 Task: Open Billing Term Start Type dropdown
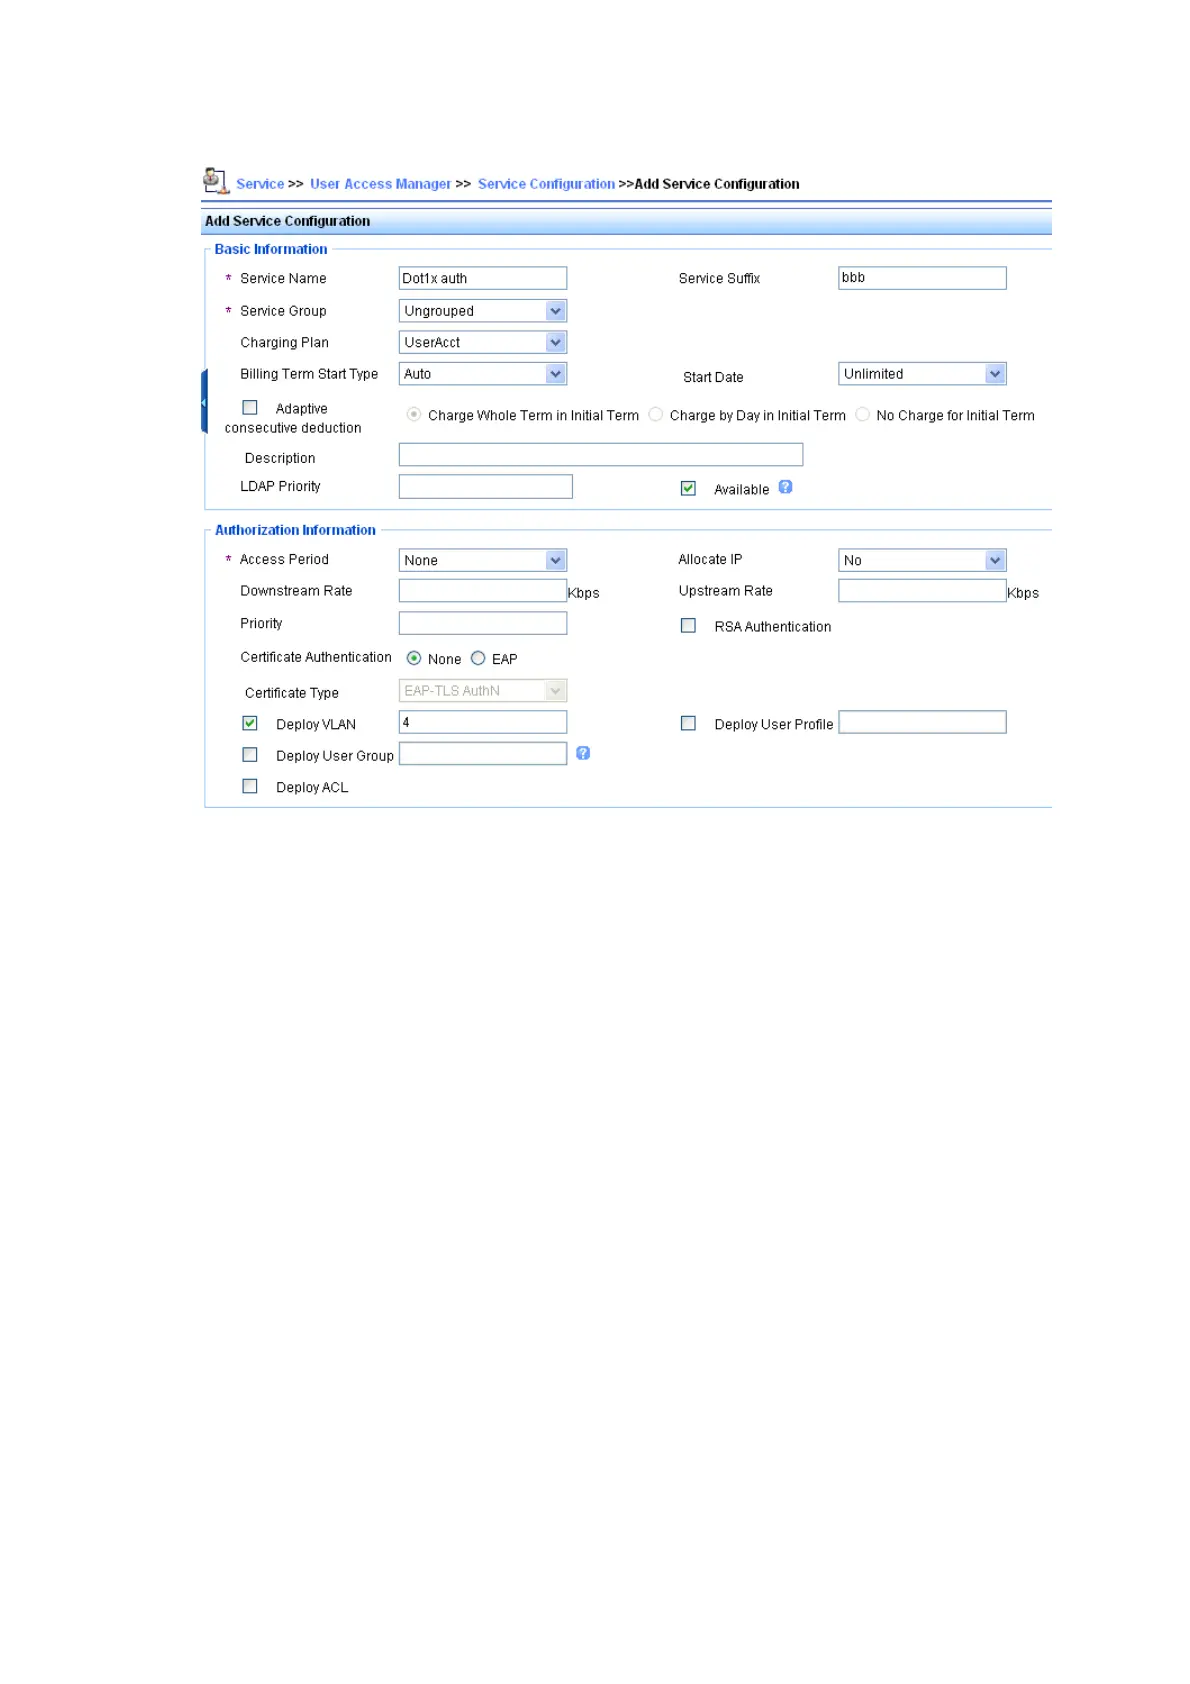[x=483, y=374]
